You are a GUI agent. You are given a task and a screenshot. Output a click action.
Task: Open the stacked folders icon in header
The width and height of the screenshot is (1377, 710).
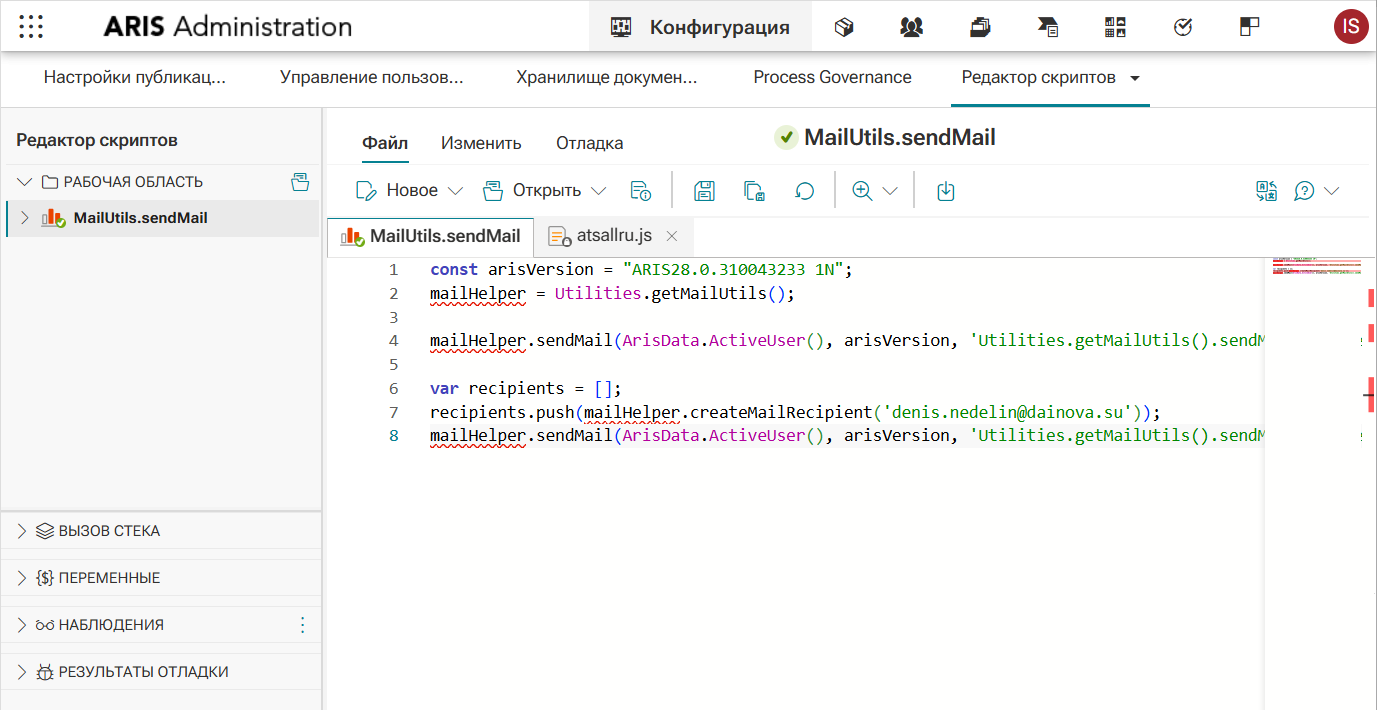[x=980, y=27]
